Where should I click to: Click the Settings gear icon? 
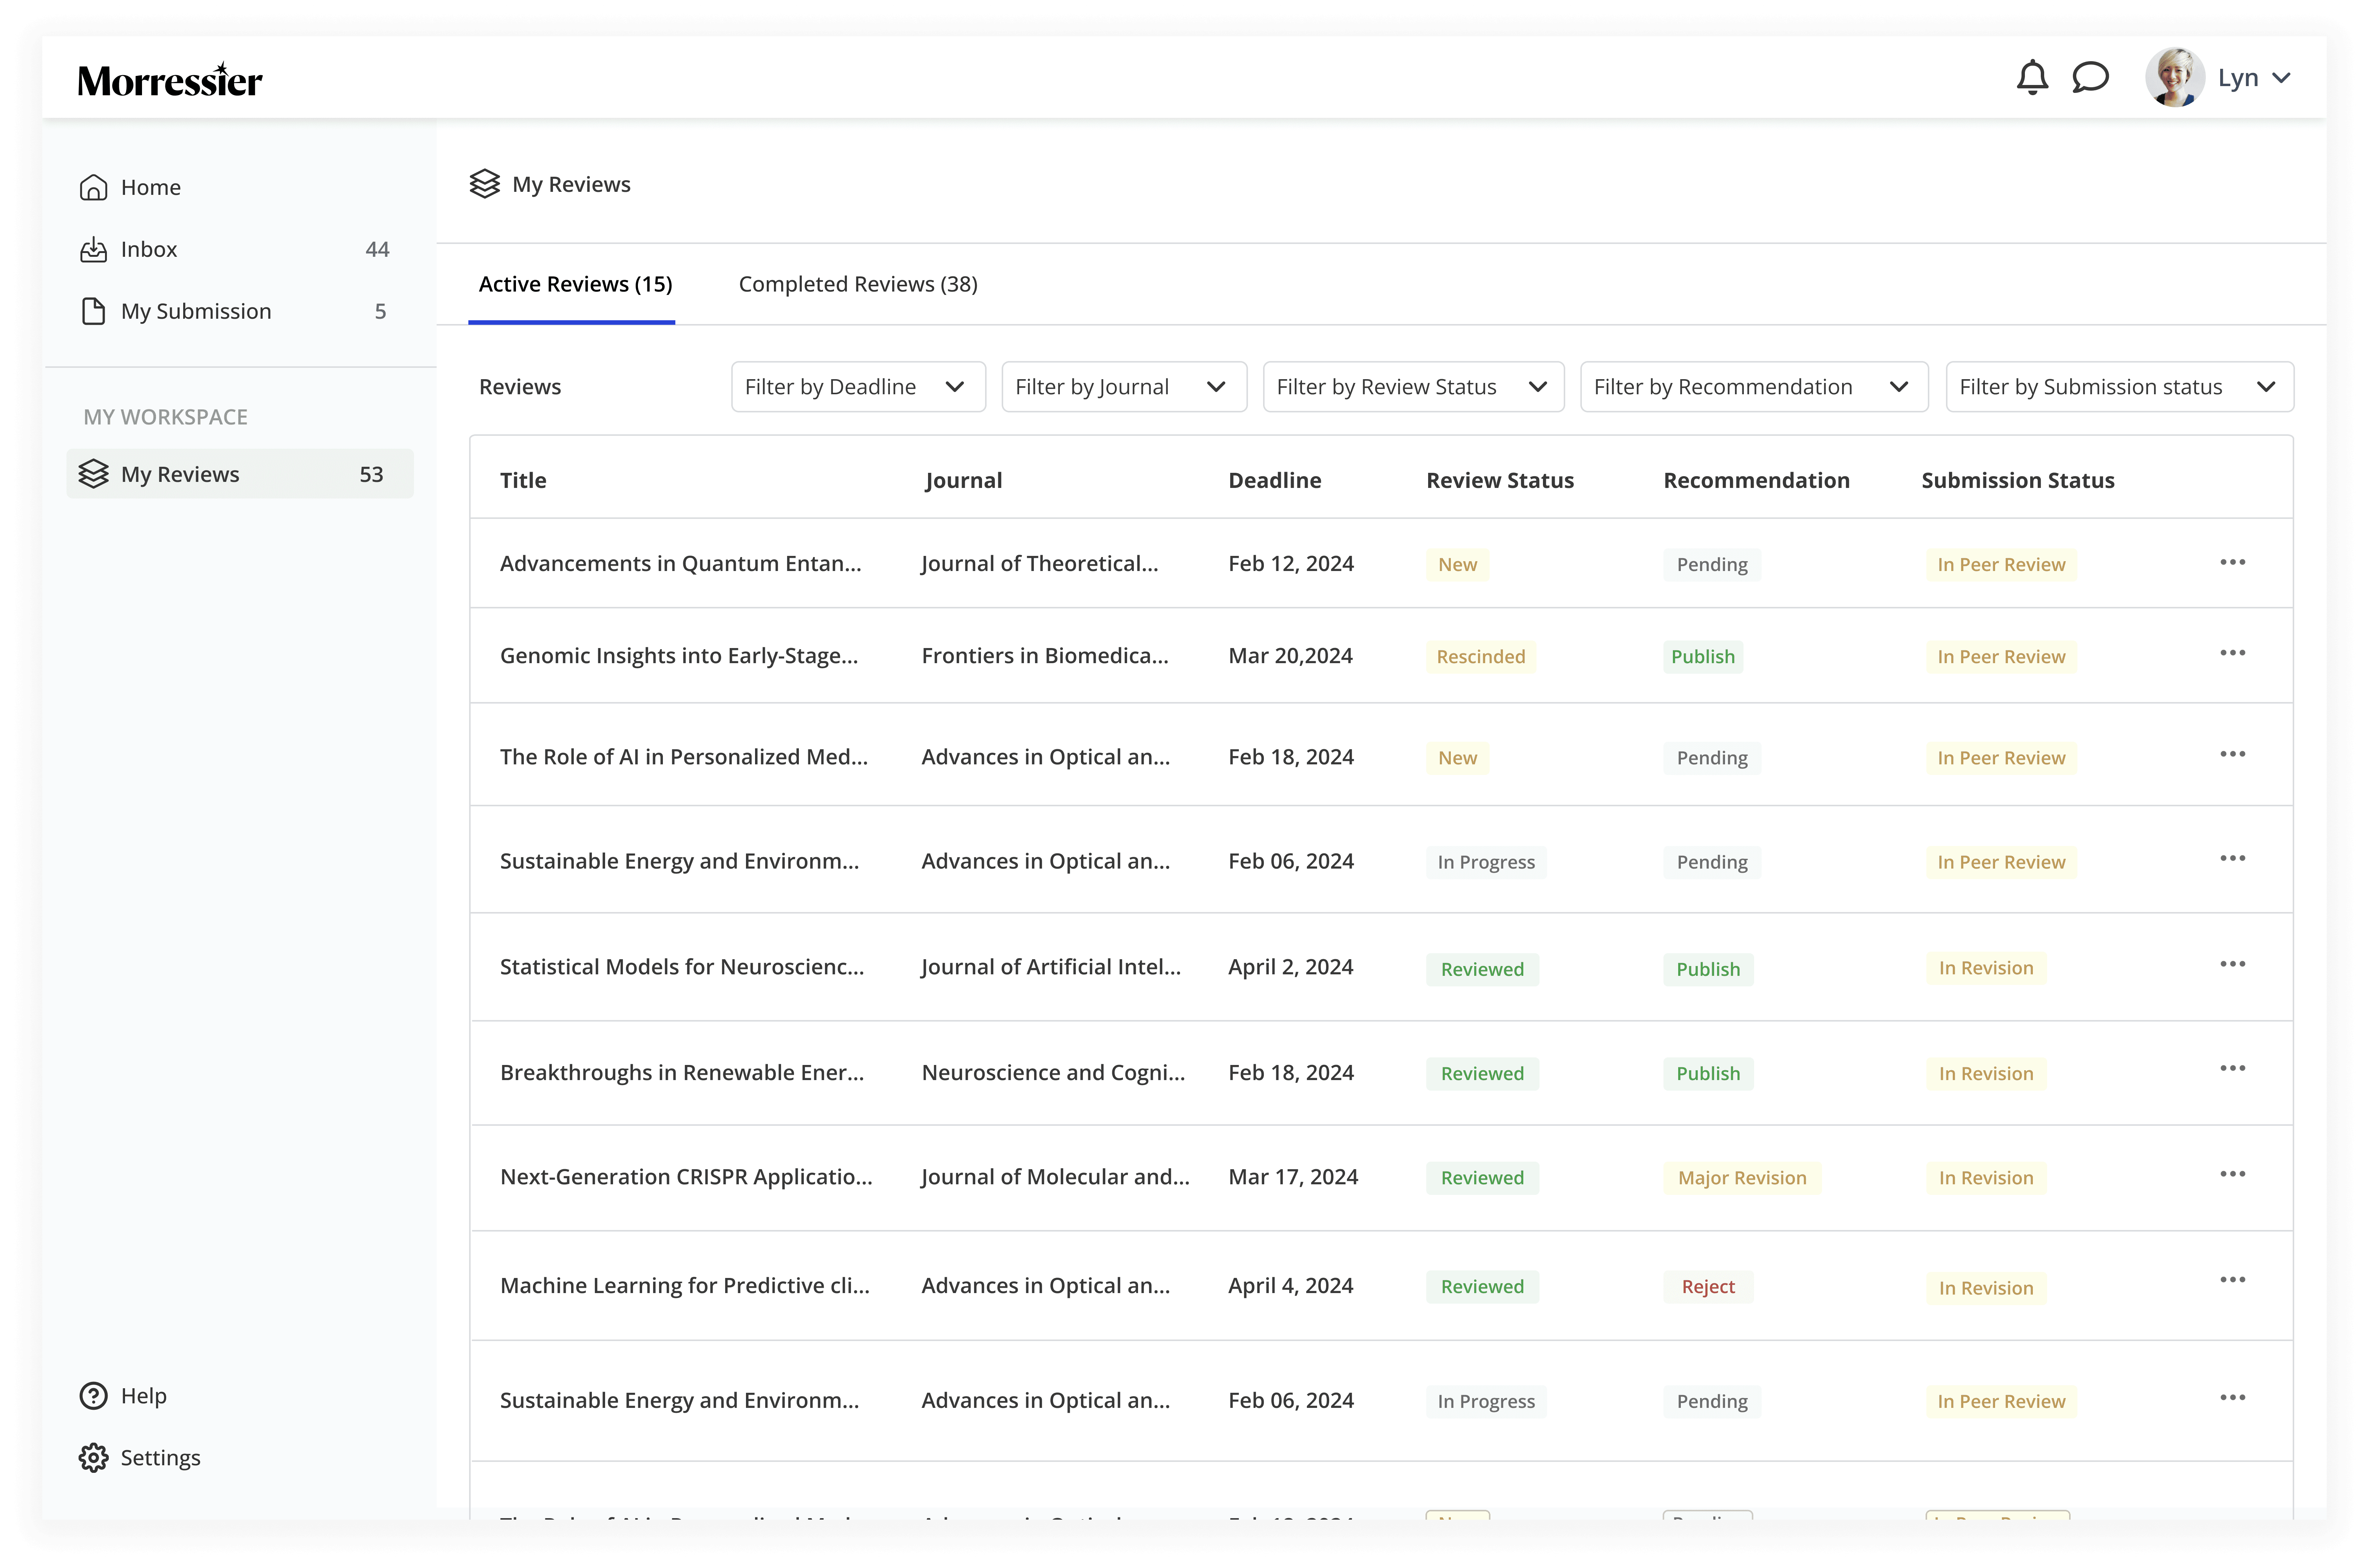click(x=93, y=1458)
